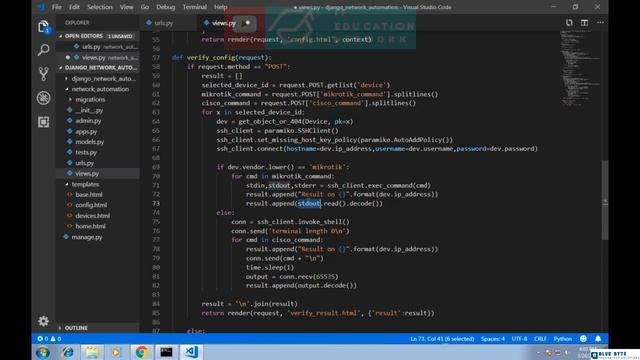Open the Debug view in activity bar
Viewport: 640px width, 360px height.
(x=43, y=98)
